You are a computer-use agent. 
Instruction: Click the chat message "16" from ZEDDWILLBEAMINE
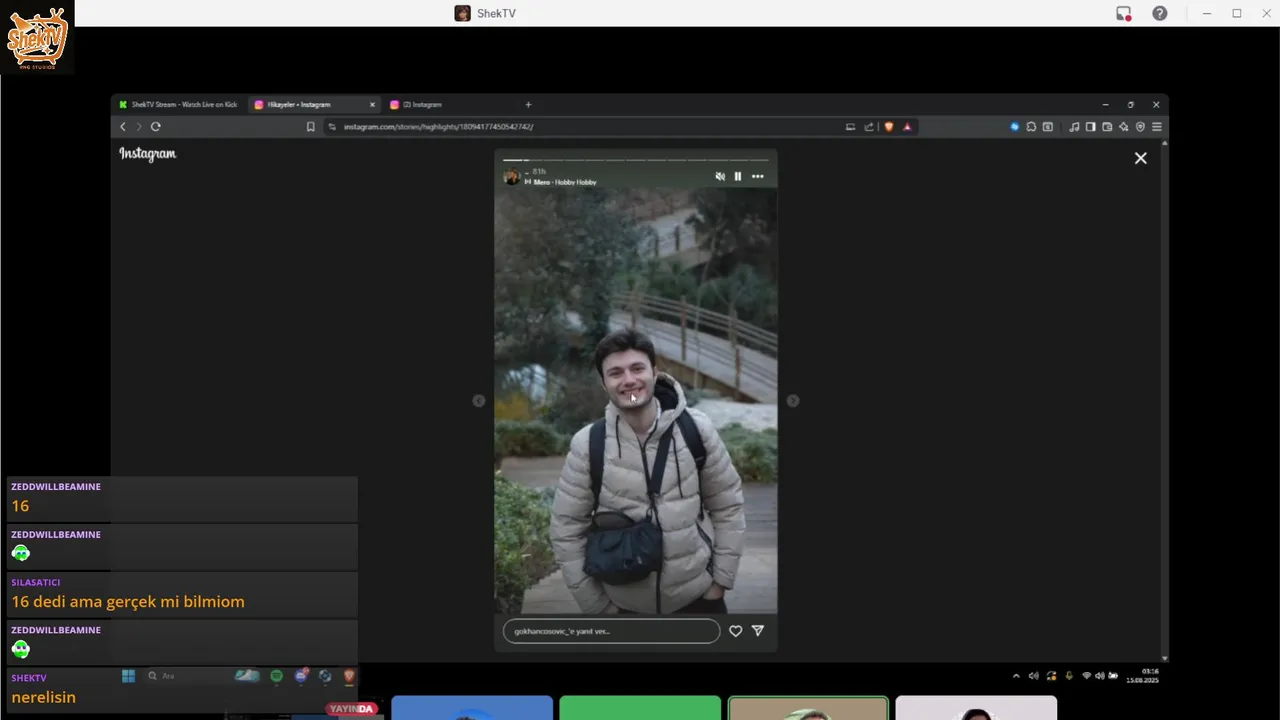click(x=20, y=506)
